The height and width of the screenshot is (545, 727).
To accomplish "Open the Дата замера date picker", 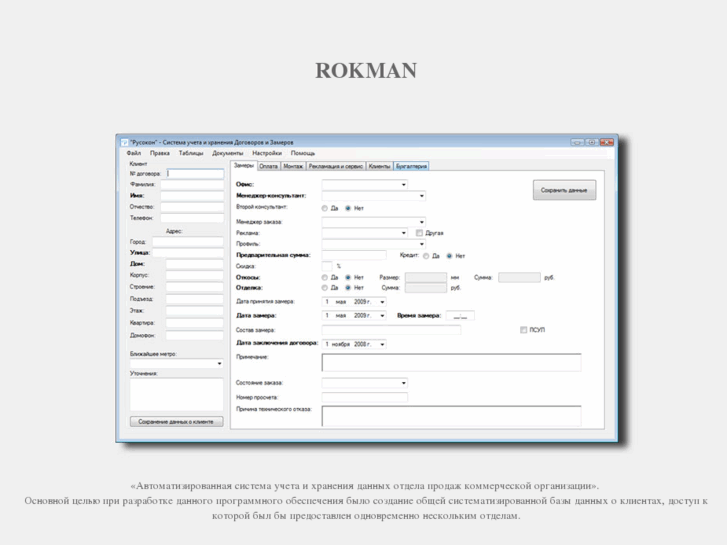I will coord(382,315).
